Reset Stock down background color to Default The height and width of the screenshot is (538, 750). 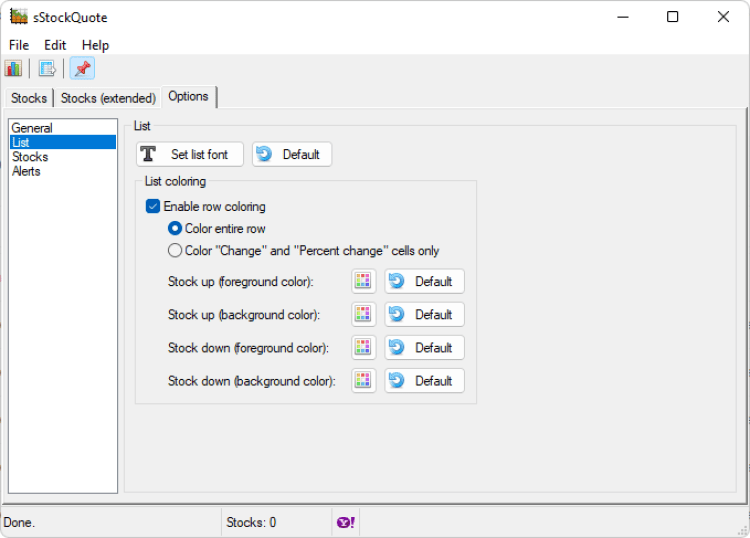(x=424, y=380)
